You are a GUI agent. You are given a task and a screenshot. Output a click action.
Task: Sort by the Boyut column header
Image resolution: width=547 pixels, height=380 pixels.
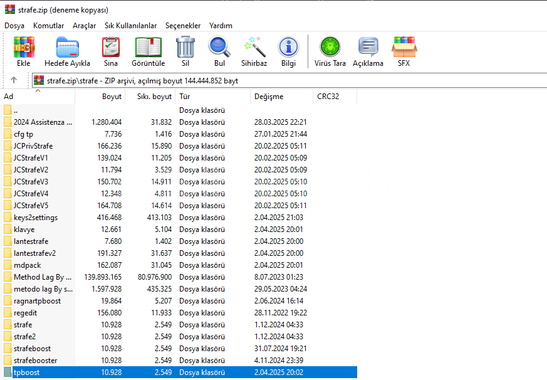100,96
